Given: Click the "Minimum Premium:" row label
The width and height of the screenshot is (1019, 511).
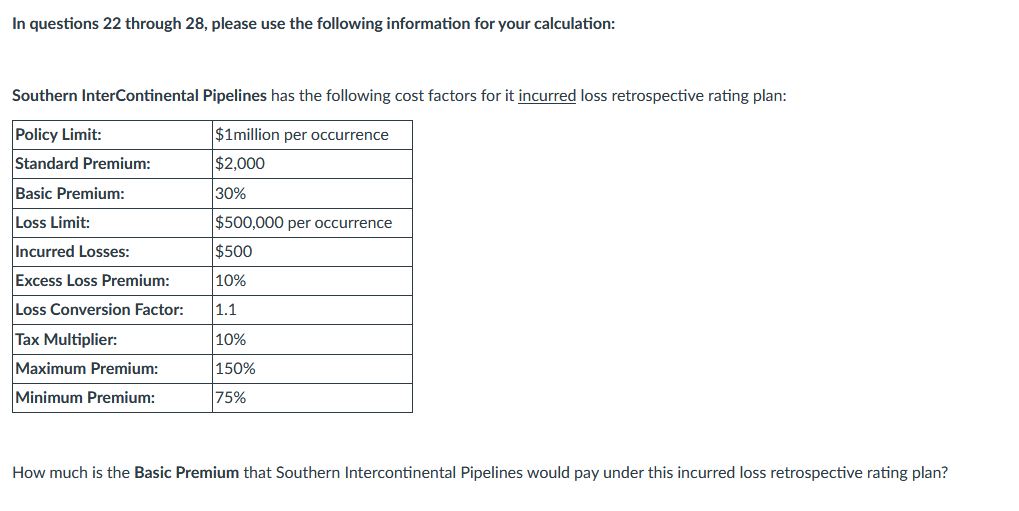Looking at the screenshot, I should click(x=85, y=397).
